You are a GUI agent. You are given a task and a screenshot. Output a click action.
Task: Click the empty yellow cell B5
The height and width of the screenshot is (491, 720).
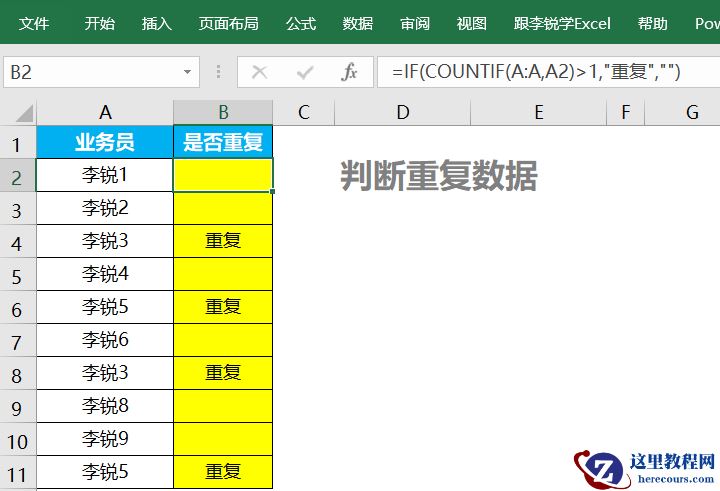coord(223,274)
